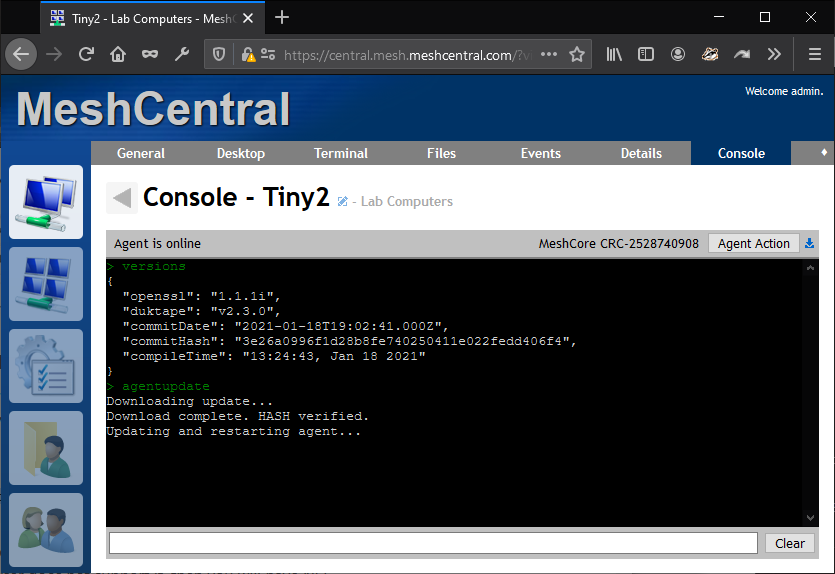835x574 pixels.
Task: Click the padlock warning site info icon
Action: click(x=248, y=54)
